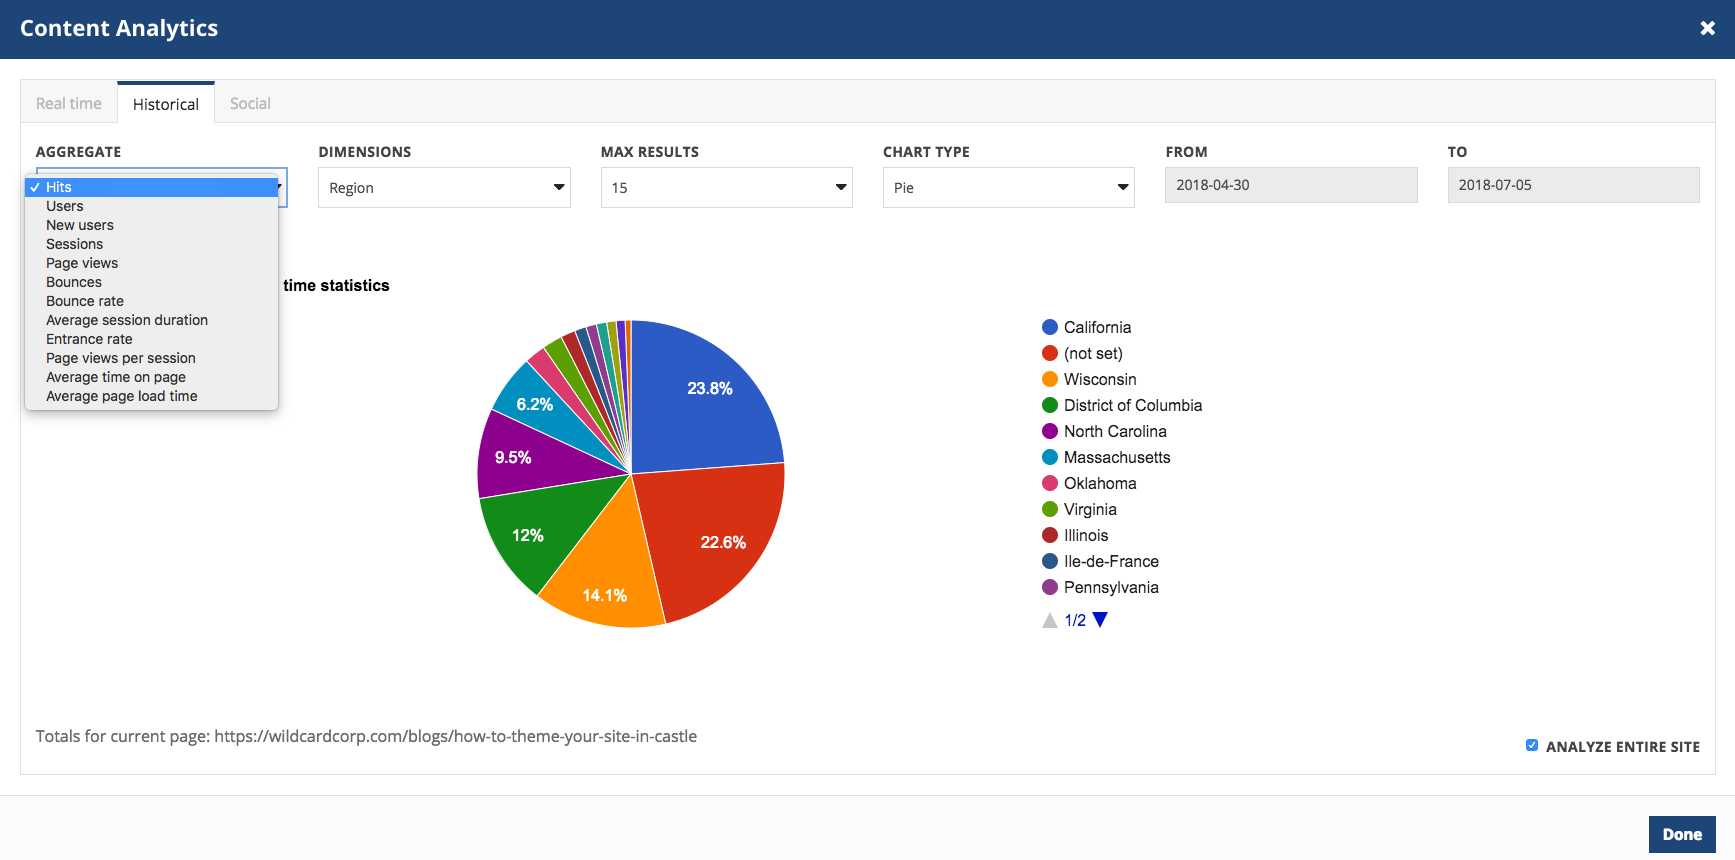Choose Users from the aggregate list

tap(151, 206)
